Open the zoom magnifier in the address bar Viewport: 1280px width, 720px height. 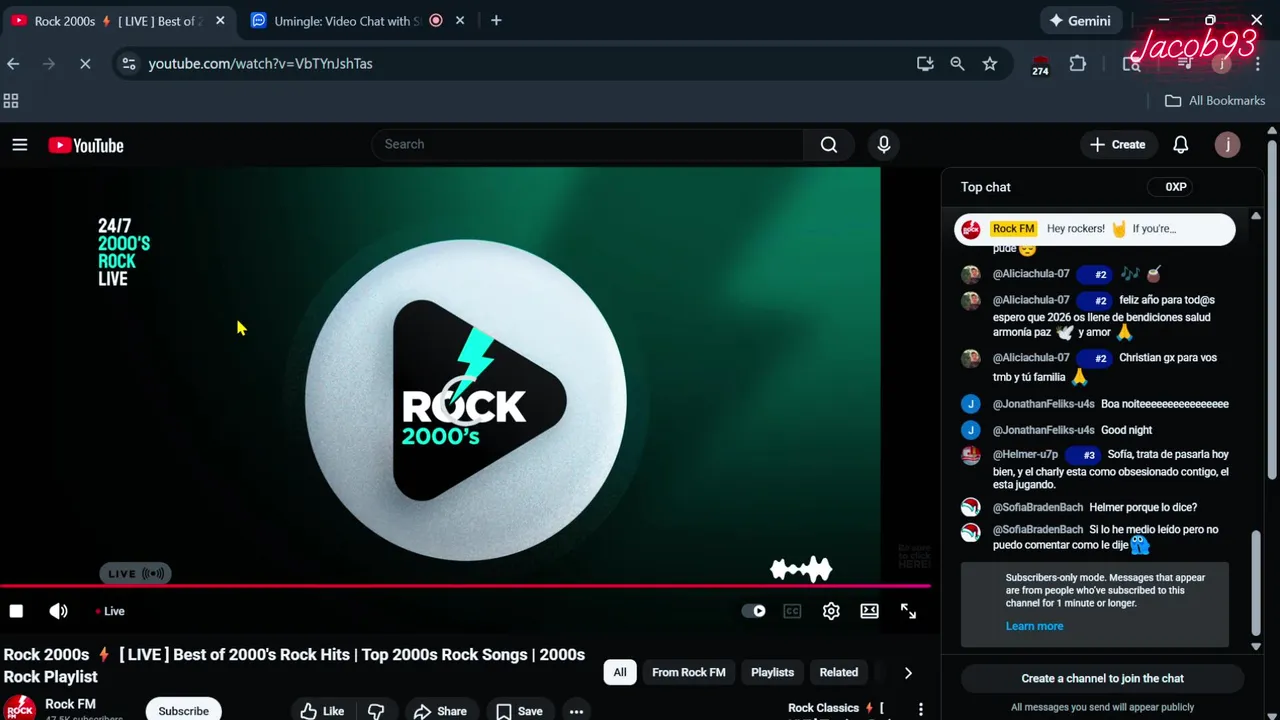(957, 63)
